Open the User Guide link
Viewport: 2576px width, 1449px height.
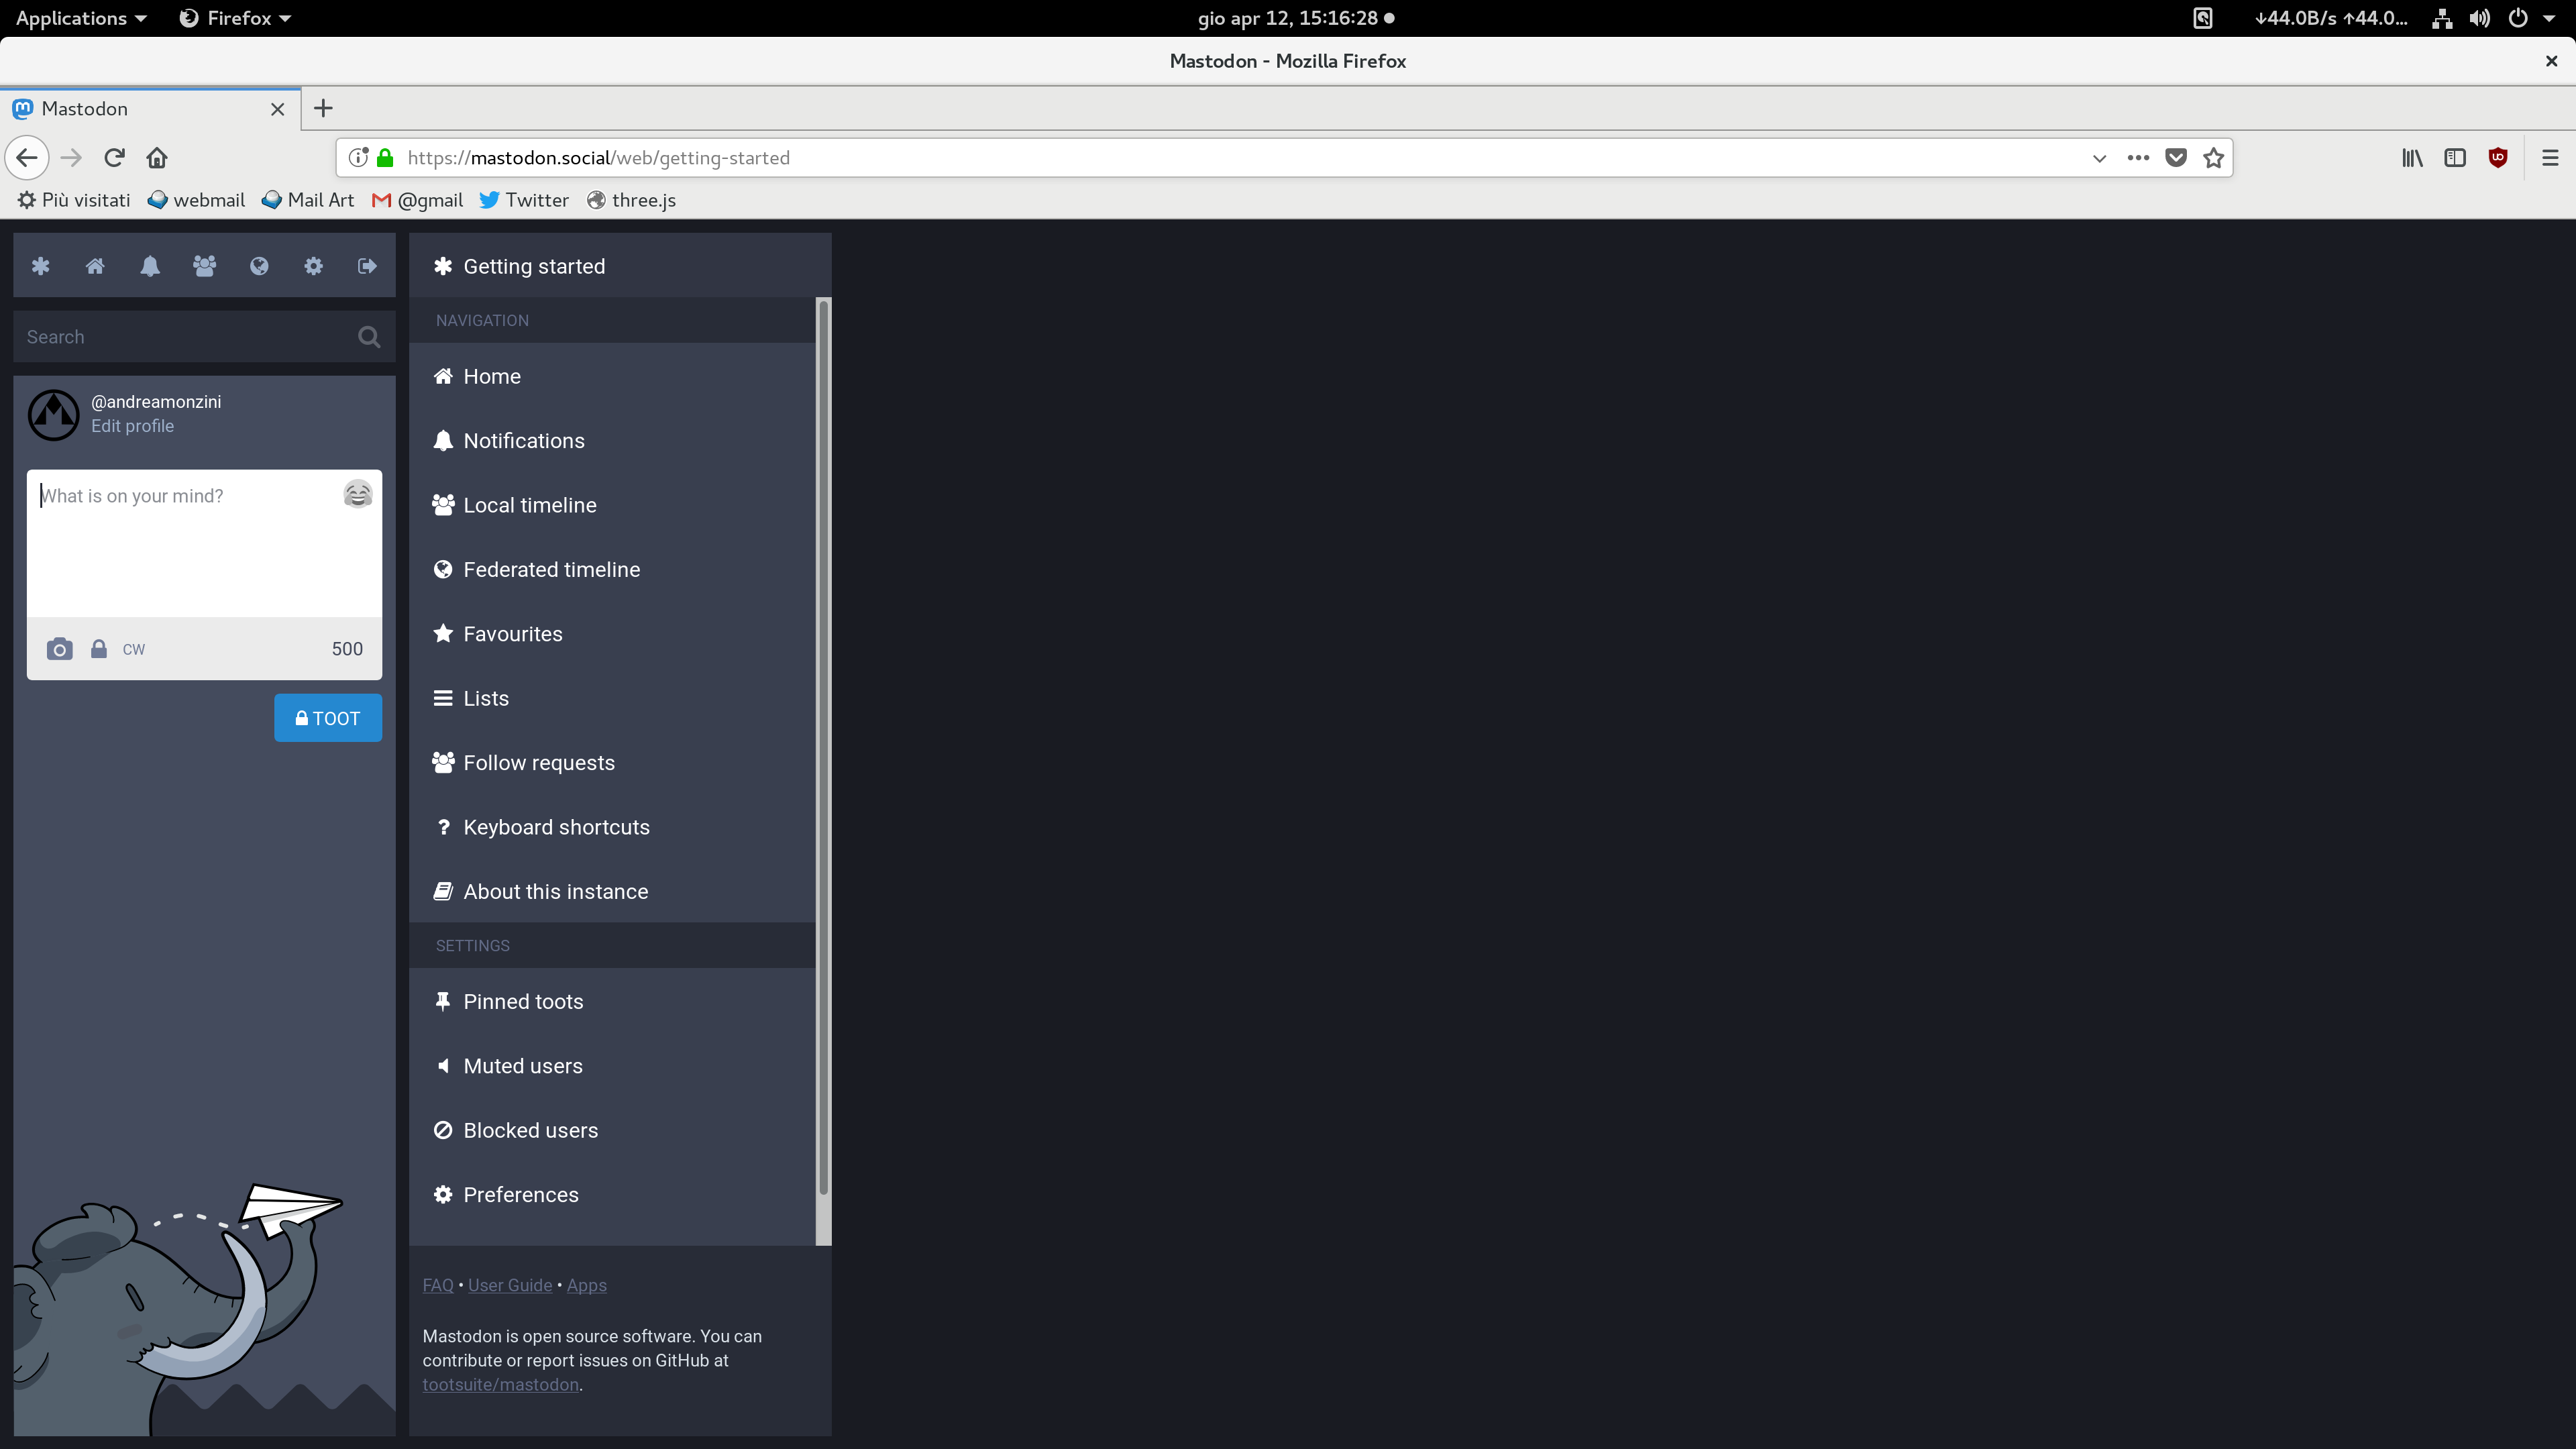pos(509,1285)
